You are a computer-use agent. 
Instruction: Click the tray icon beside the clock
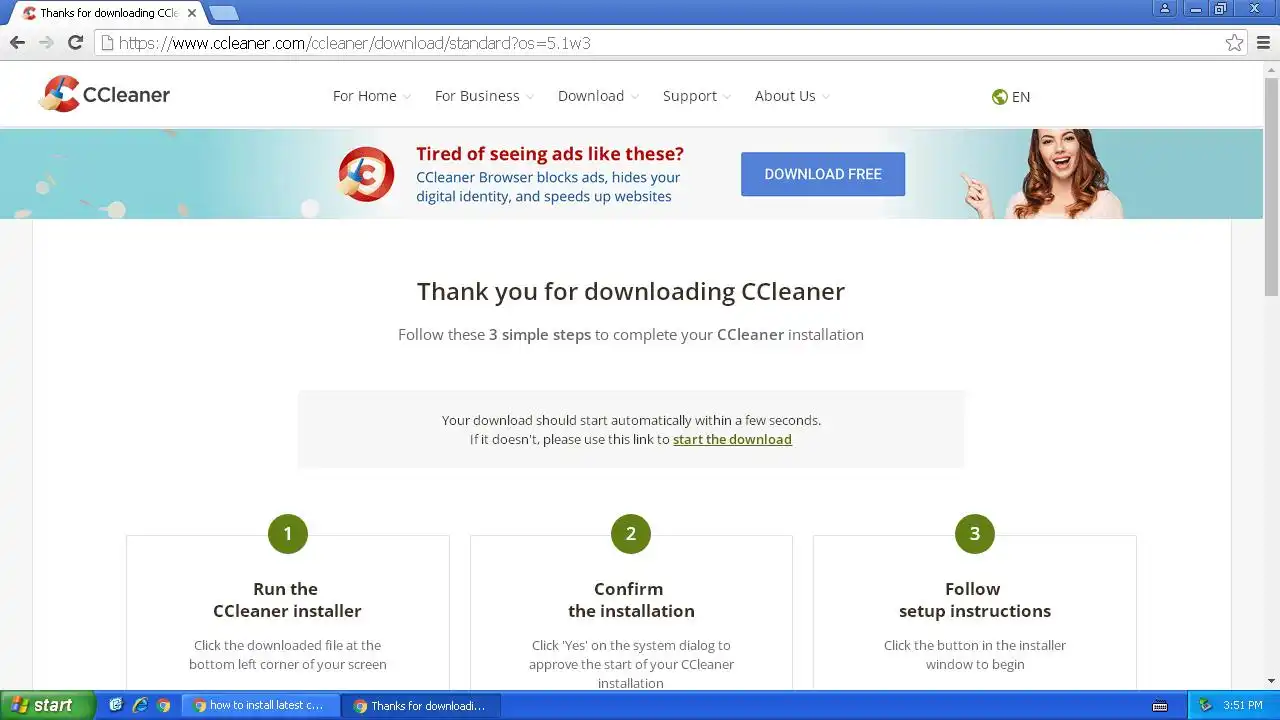click(x=1205, y=705)
